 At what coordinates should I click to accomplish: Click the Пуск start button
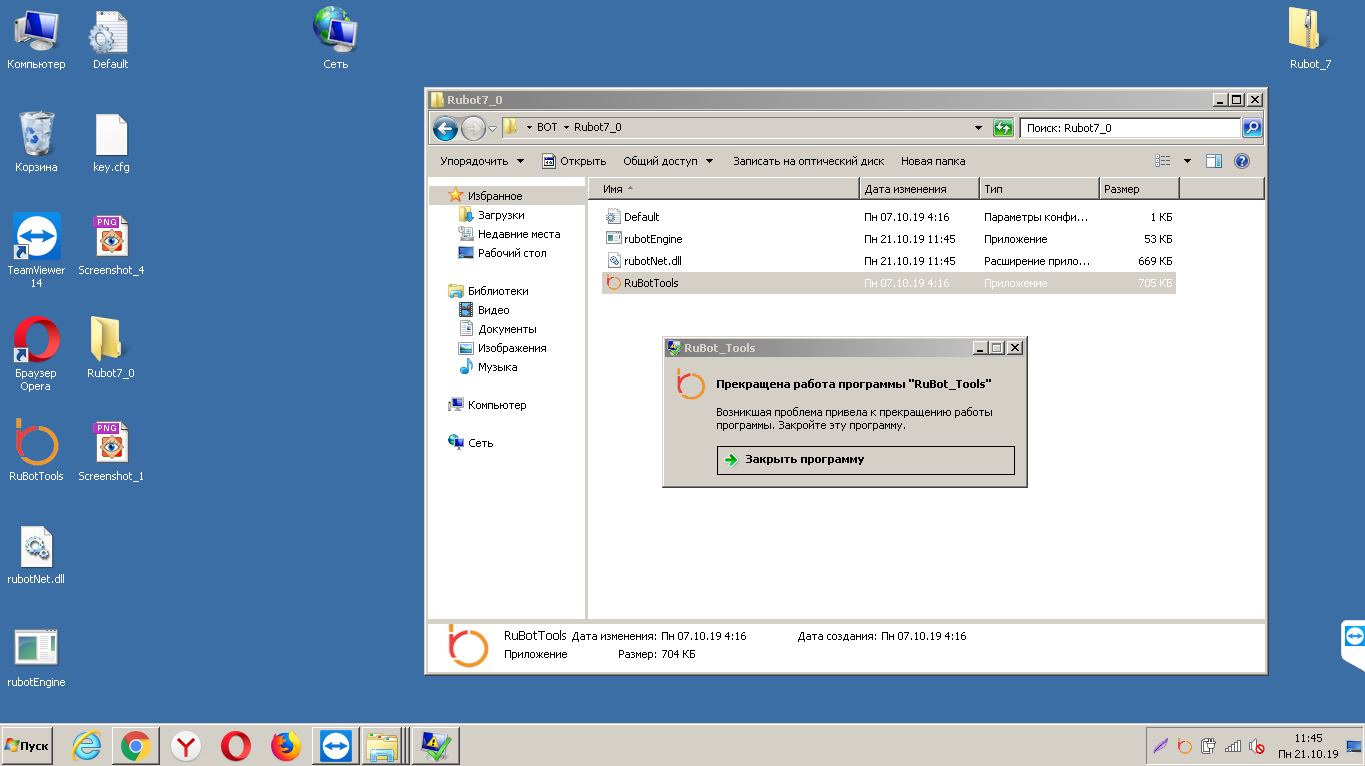tap(27, 746)
